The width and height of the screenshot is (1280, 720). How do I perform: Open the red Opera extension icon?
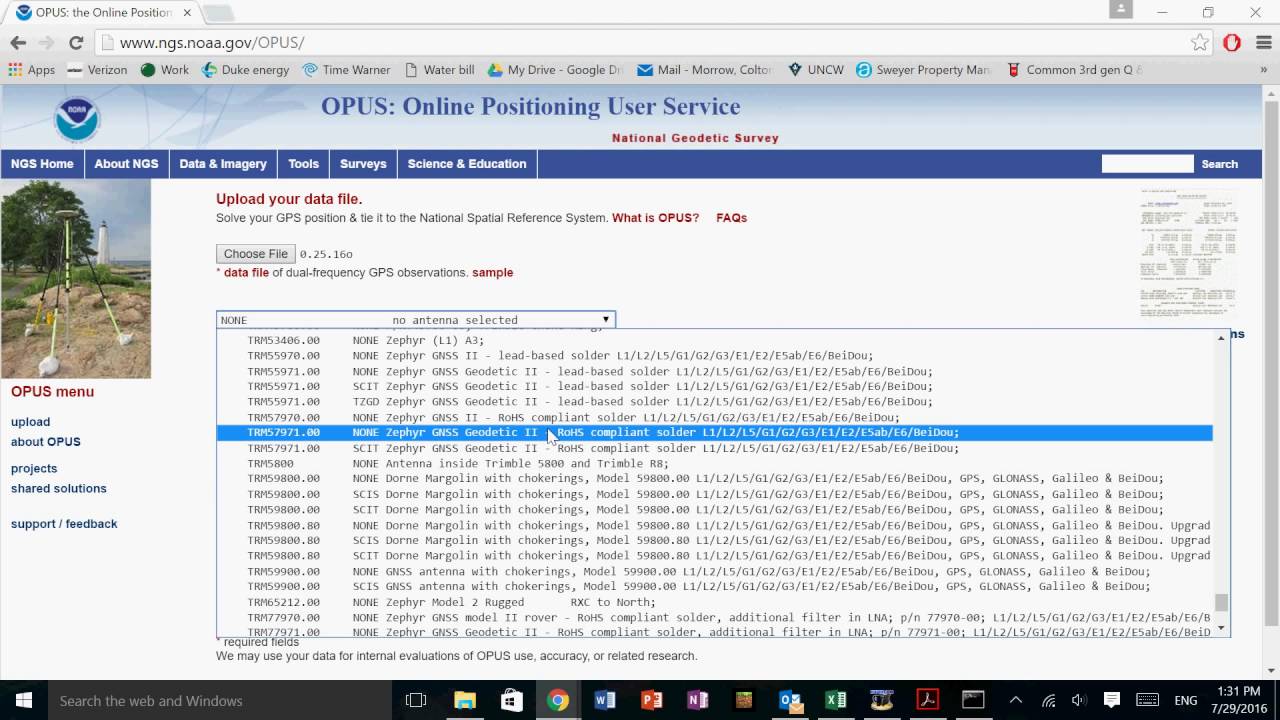(x=1232, y=43)
